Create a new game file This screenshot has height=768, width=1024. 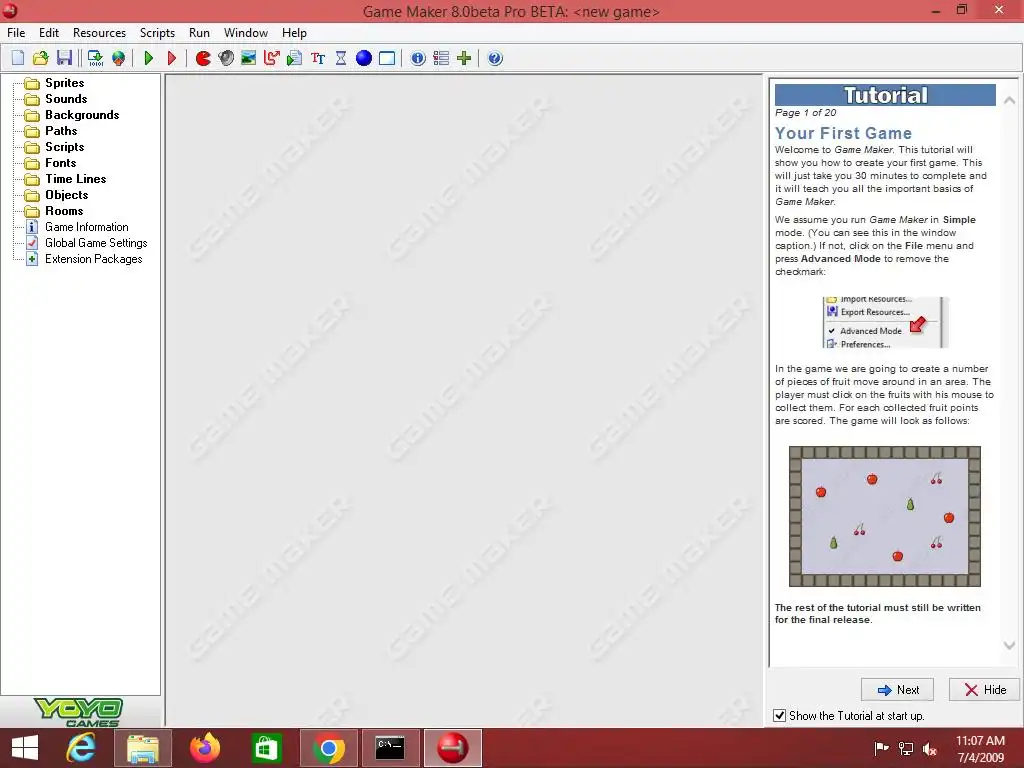pos(18,58)
